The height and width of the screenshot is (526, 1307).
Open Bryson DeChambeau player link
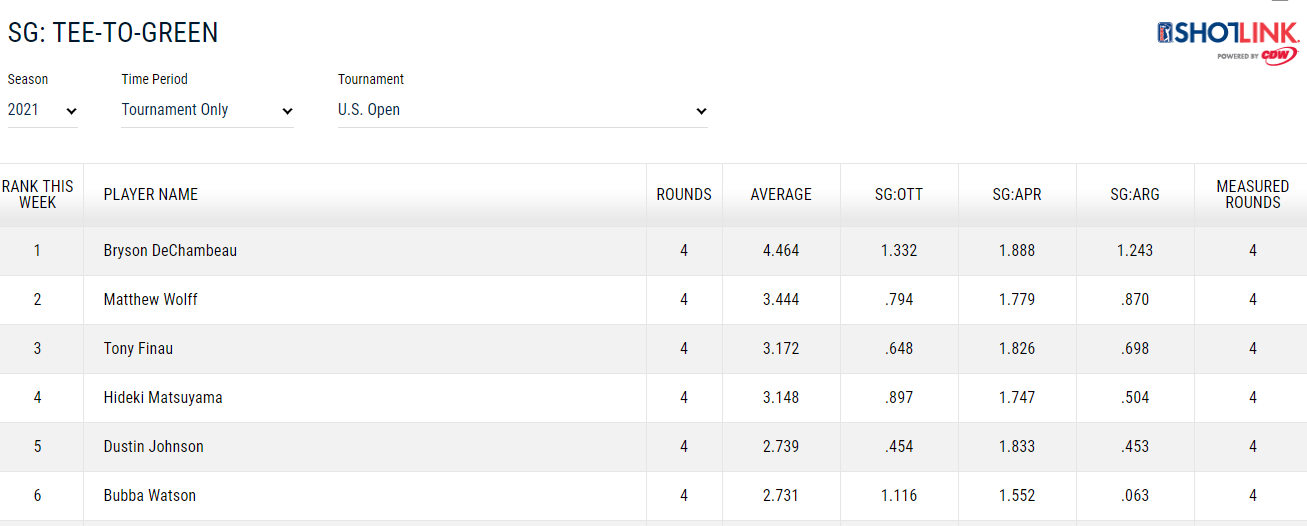click(170, 251)
